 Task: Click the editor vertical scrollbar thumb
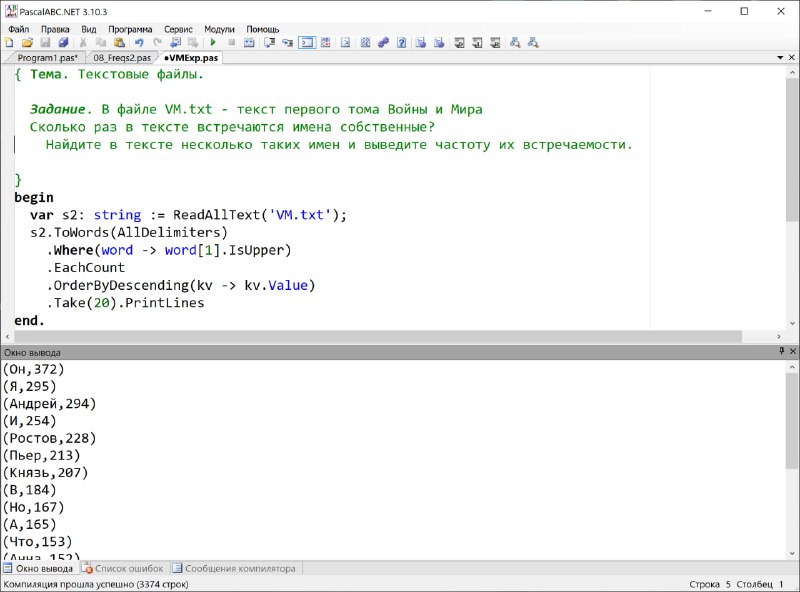[x=792, y=152]
